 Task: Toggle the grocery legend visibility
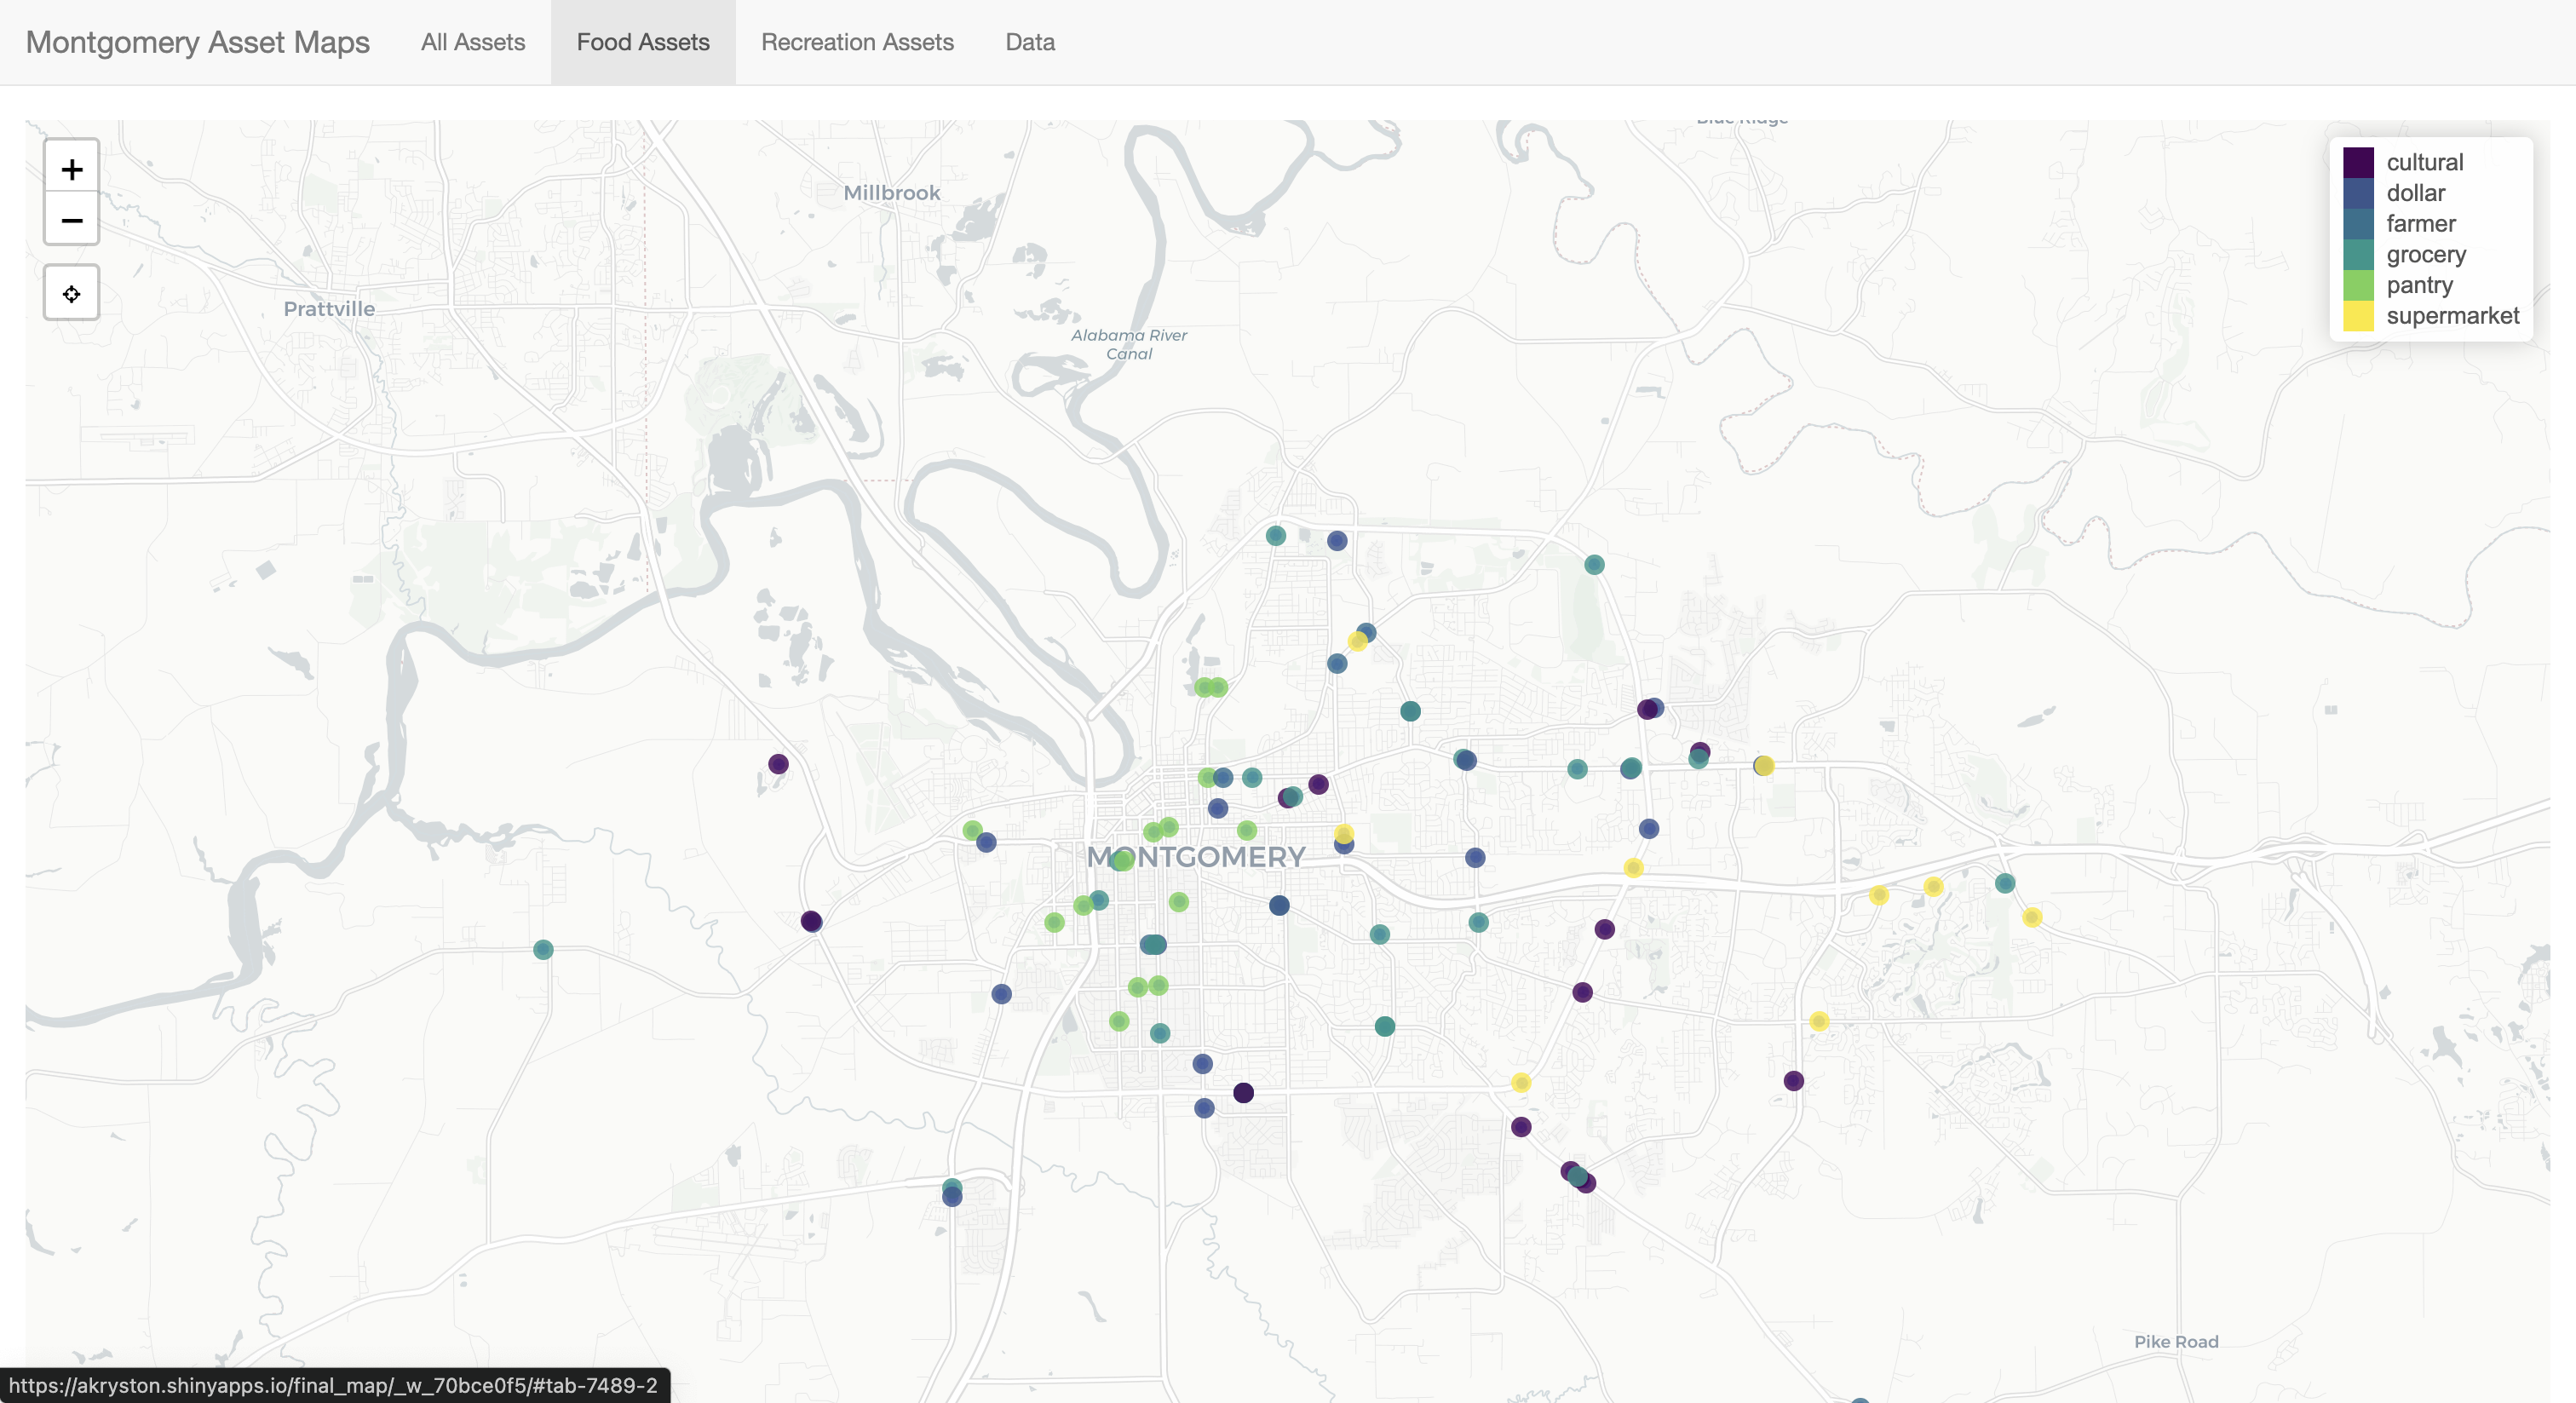tap(2426, 252)
